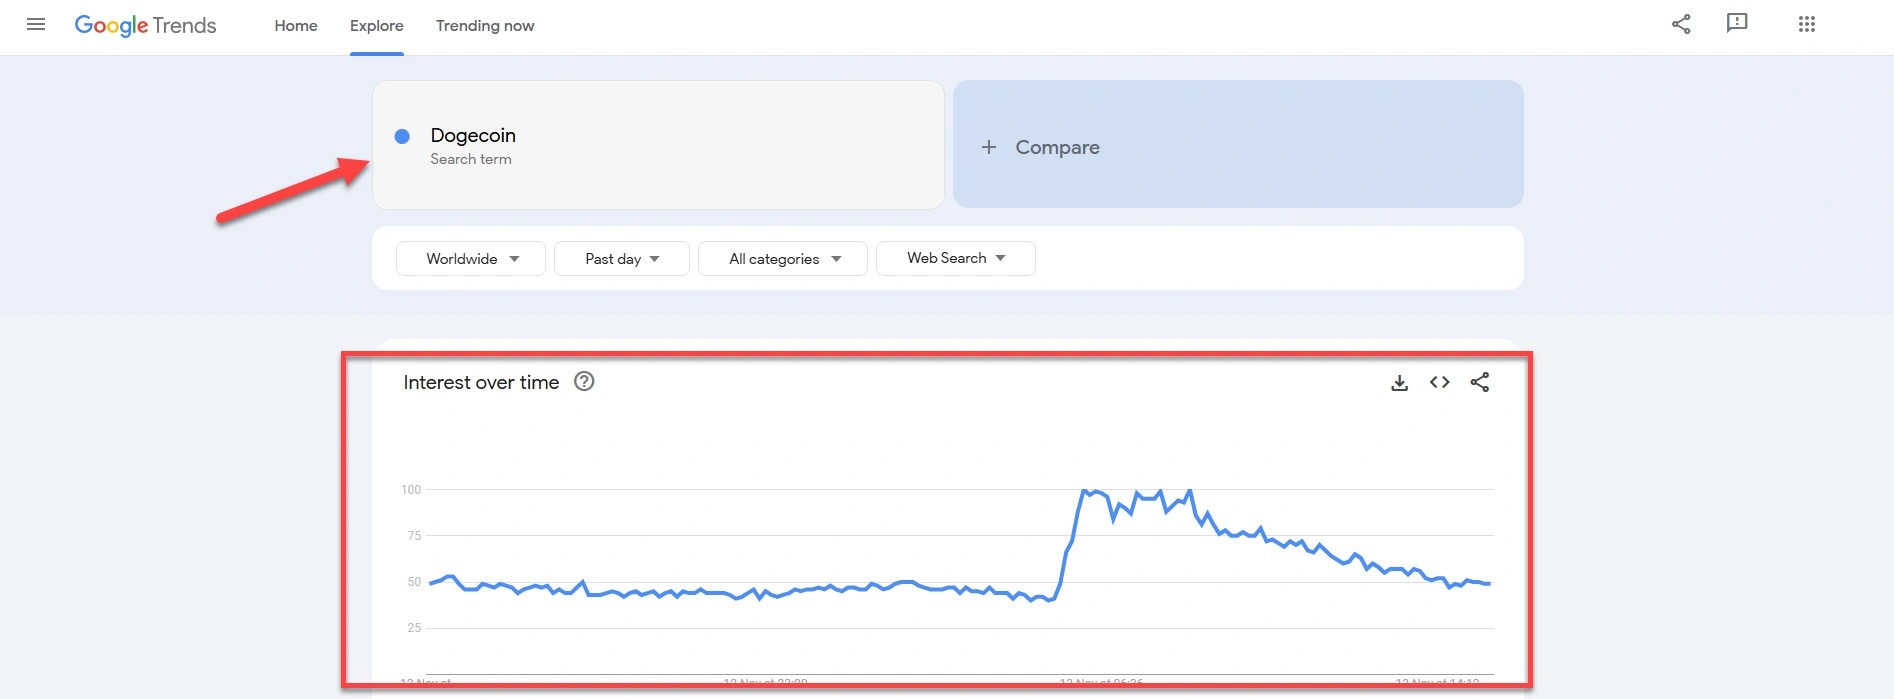The width and height of the screenshot is (1894, 699).
Task: Click the Google Trends logo
Action: 146,26
